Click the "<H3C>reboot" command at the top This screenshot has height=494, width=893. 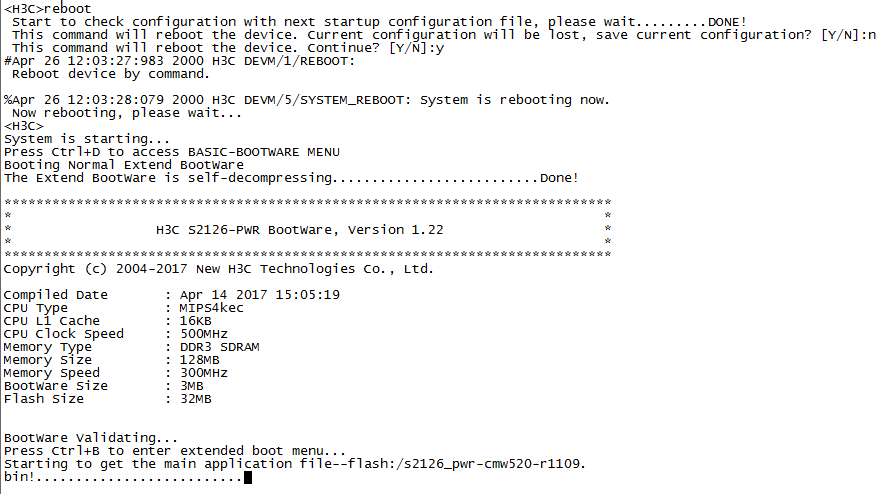click(x=46, y=8)
